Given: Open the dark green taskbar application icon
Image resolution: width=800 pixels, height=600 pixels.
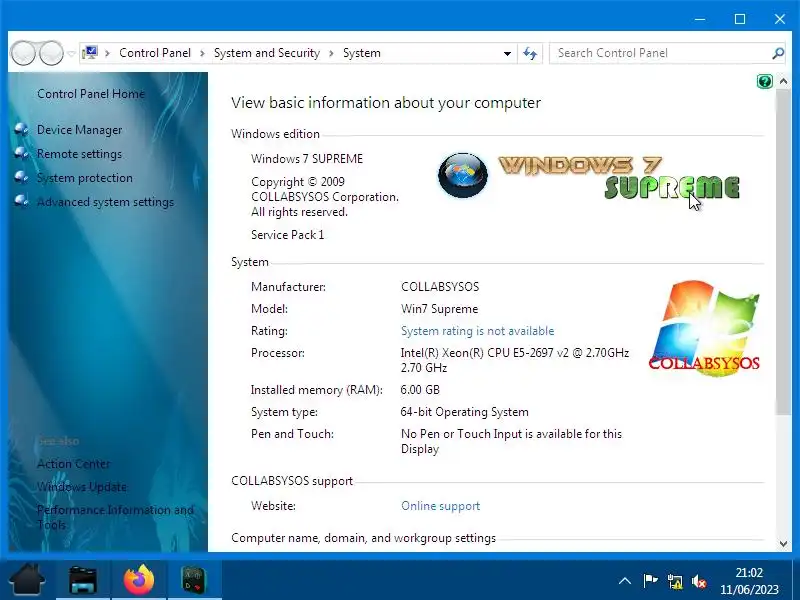Looking at the screenshot, I should [x=194, y=580].
